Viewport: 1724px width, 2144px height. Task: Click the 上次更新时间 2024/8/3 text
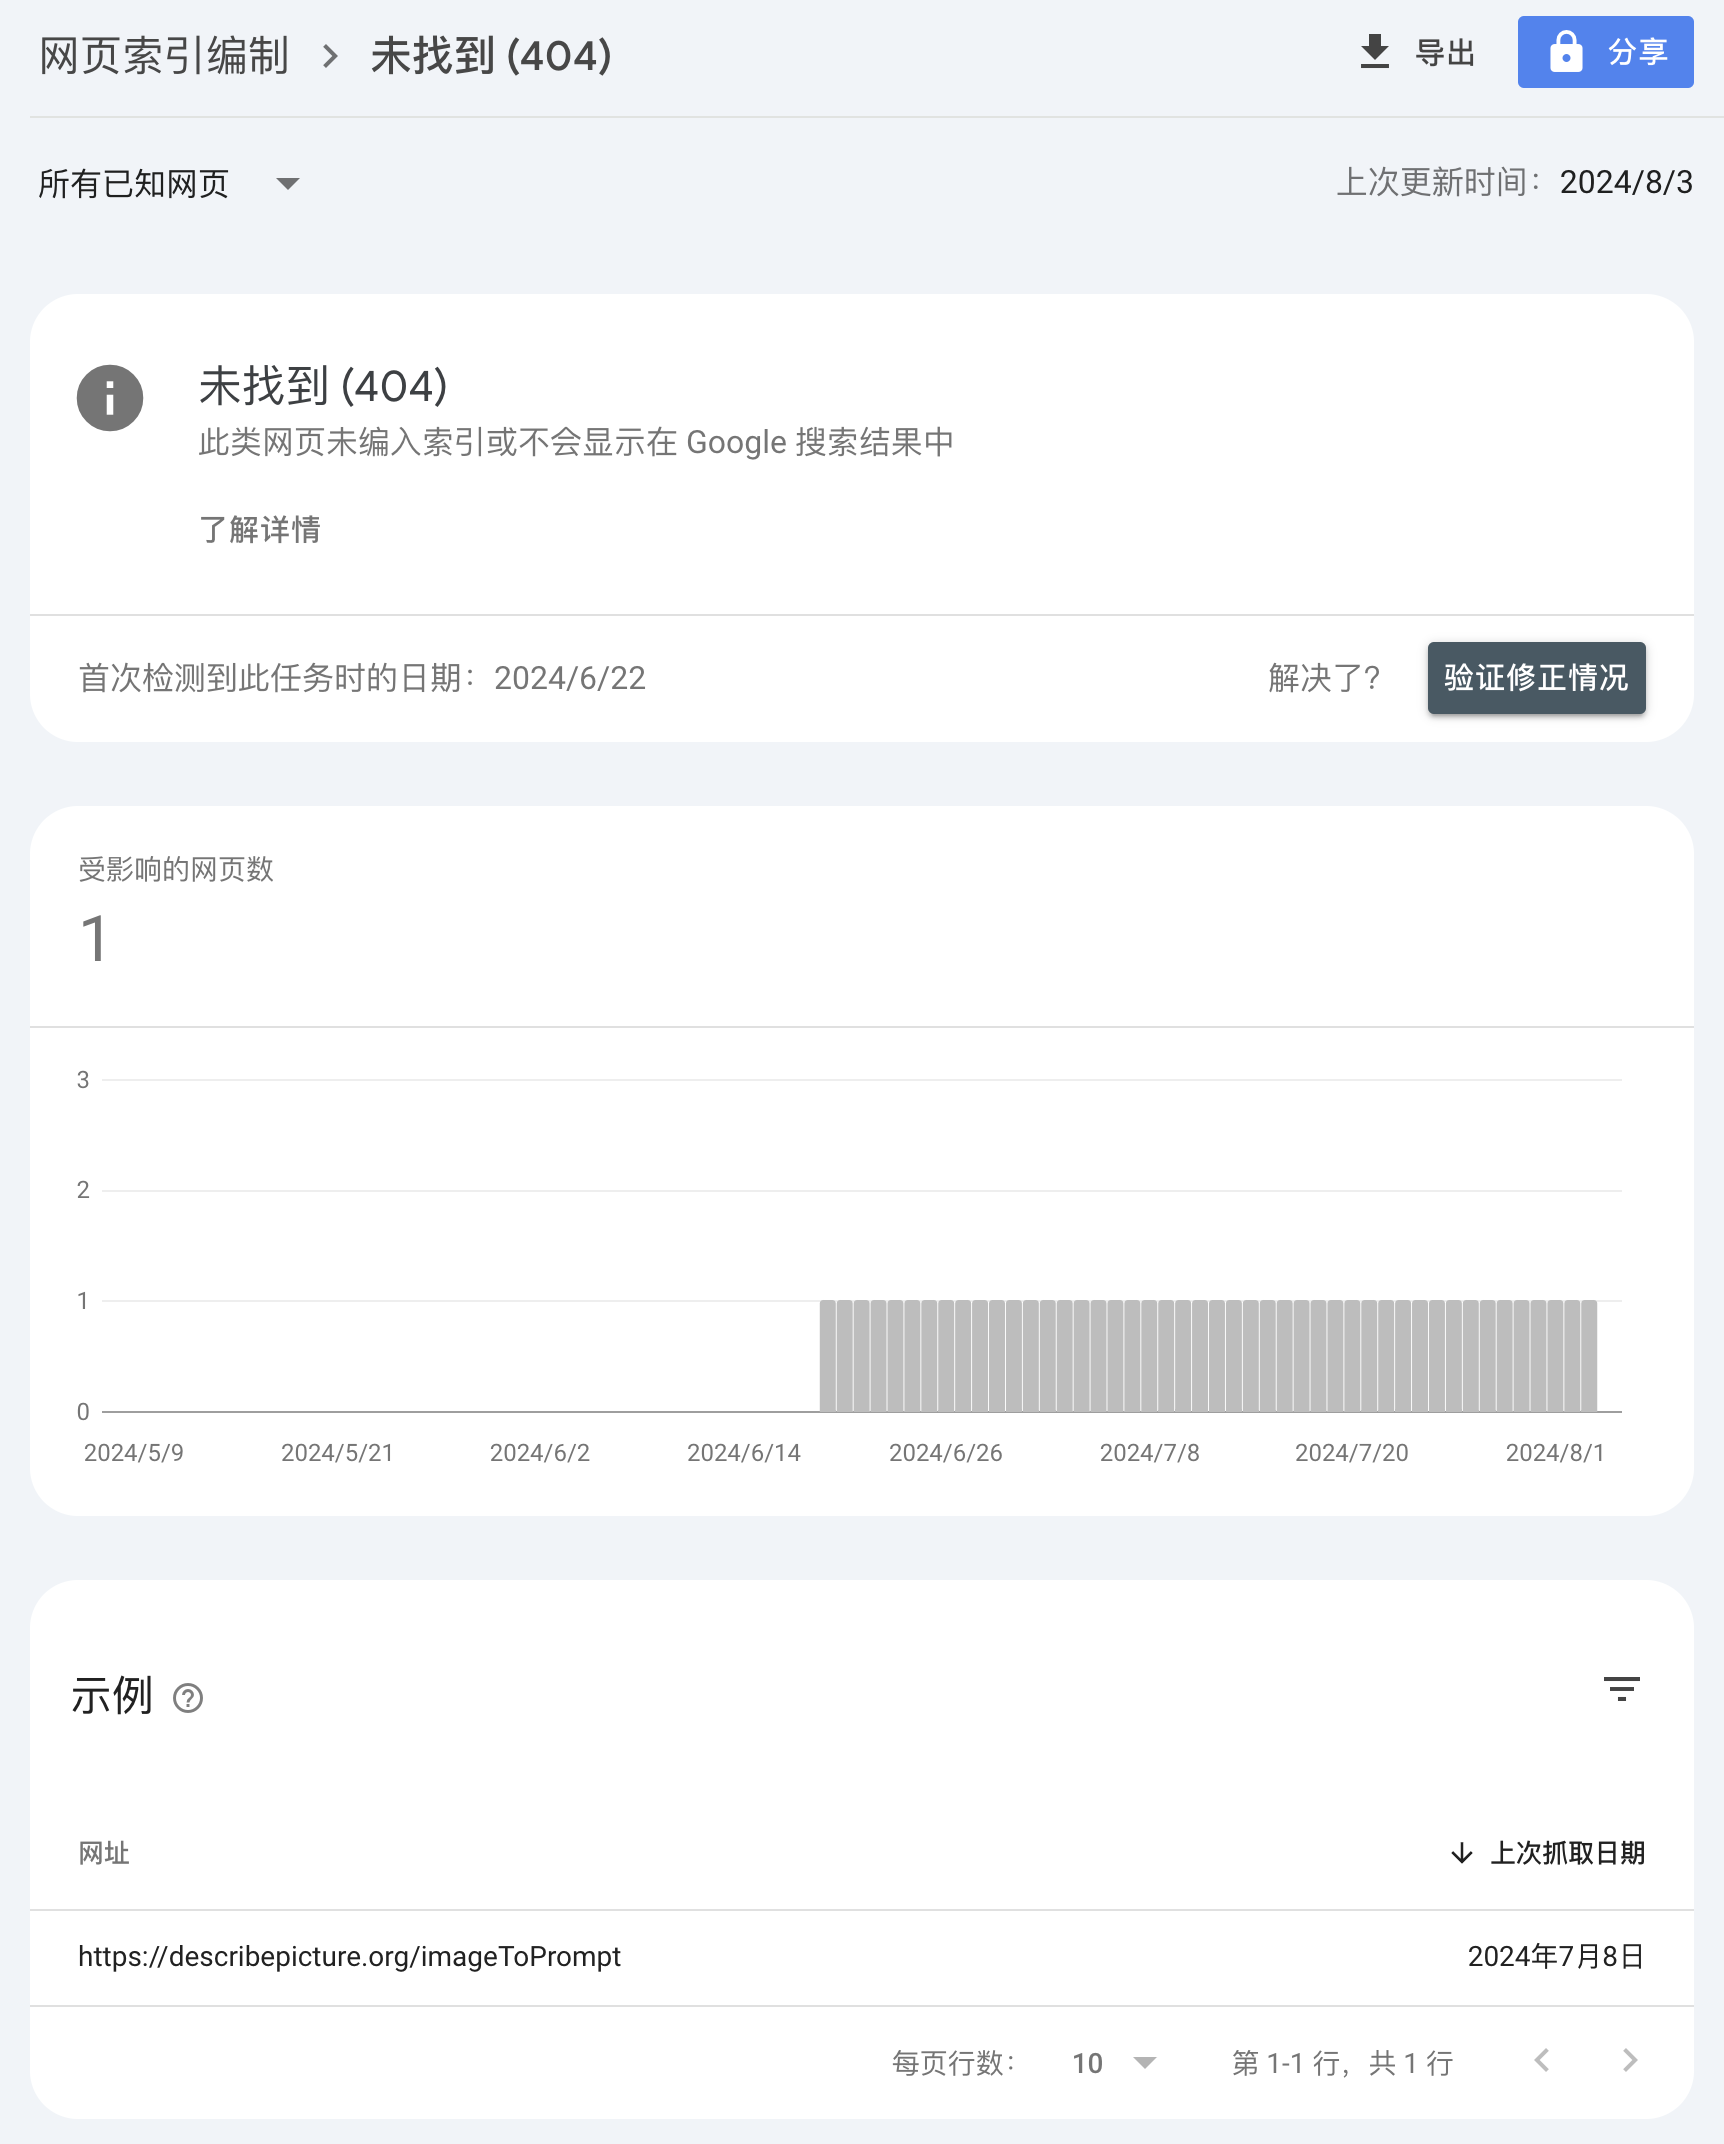(x=1515, y=182)
